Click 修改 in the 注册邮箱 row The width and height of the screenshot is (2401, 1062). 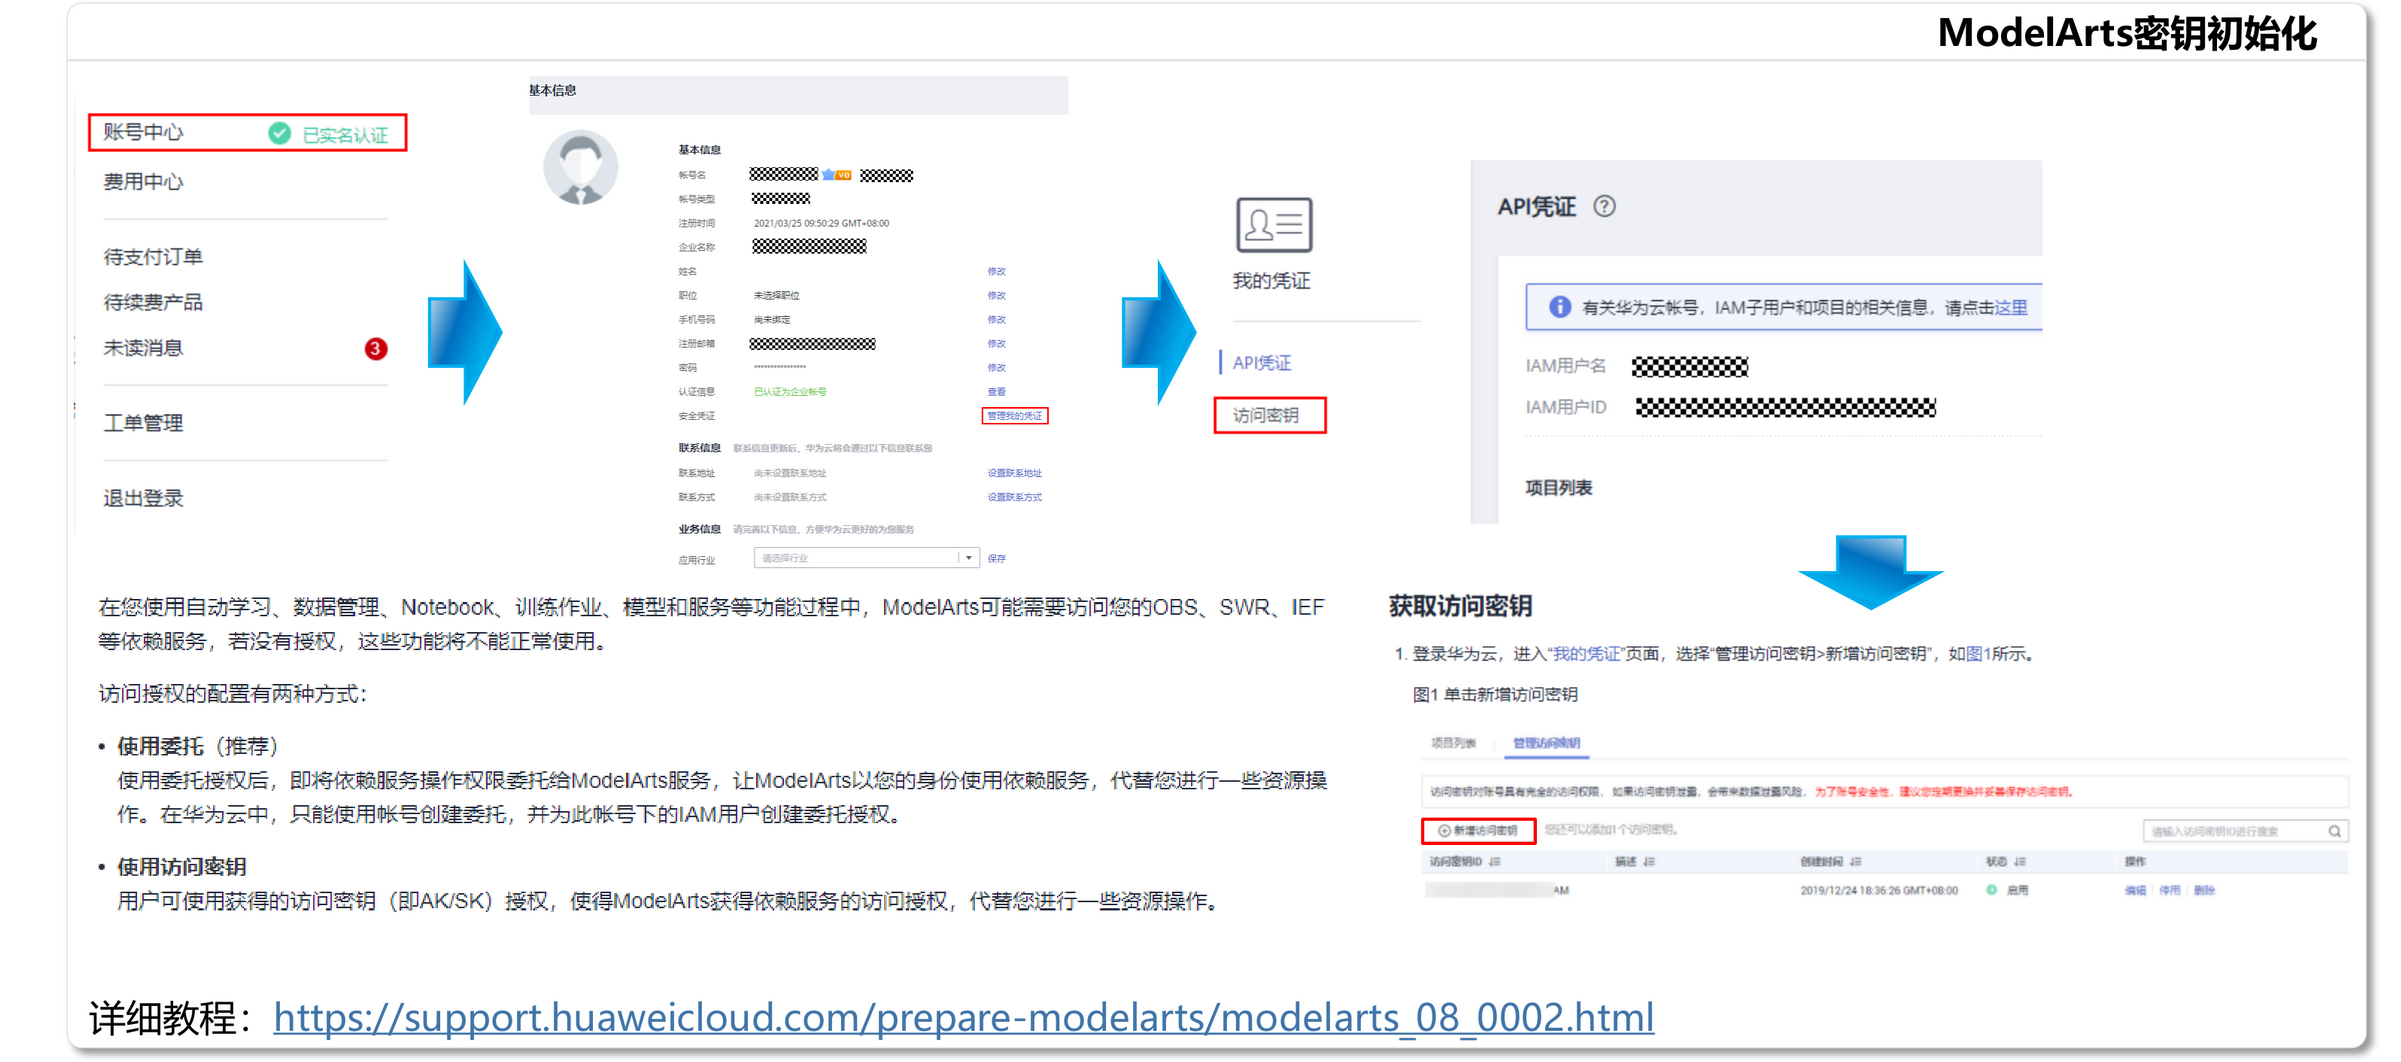pyautogui.click(x=996, y=343)
